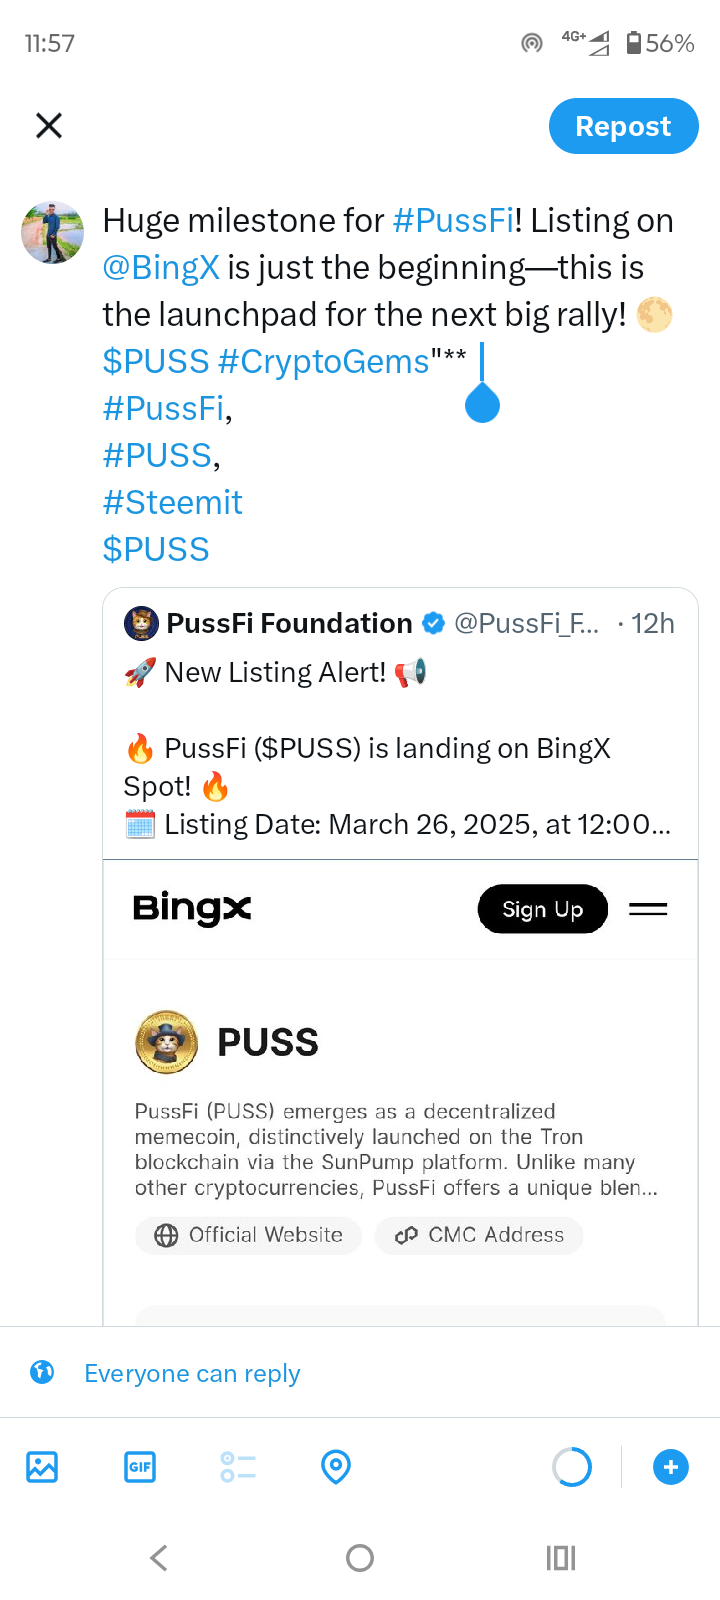Tap the PussFi Foundation avatar

point(141,623)
